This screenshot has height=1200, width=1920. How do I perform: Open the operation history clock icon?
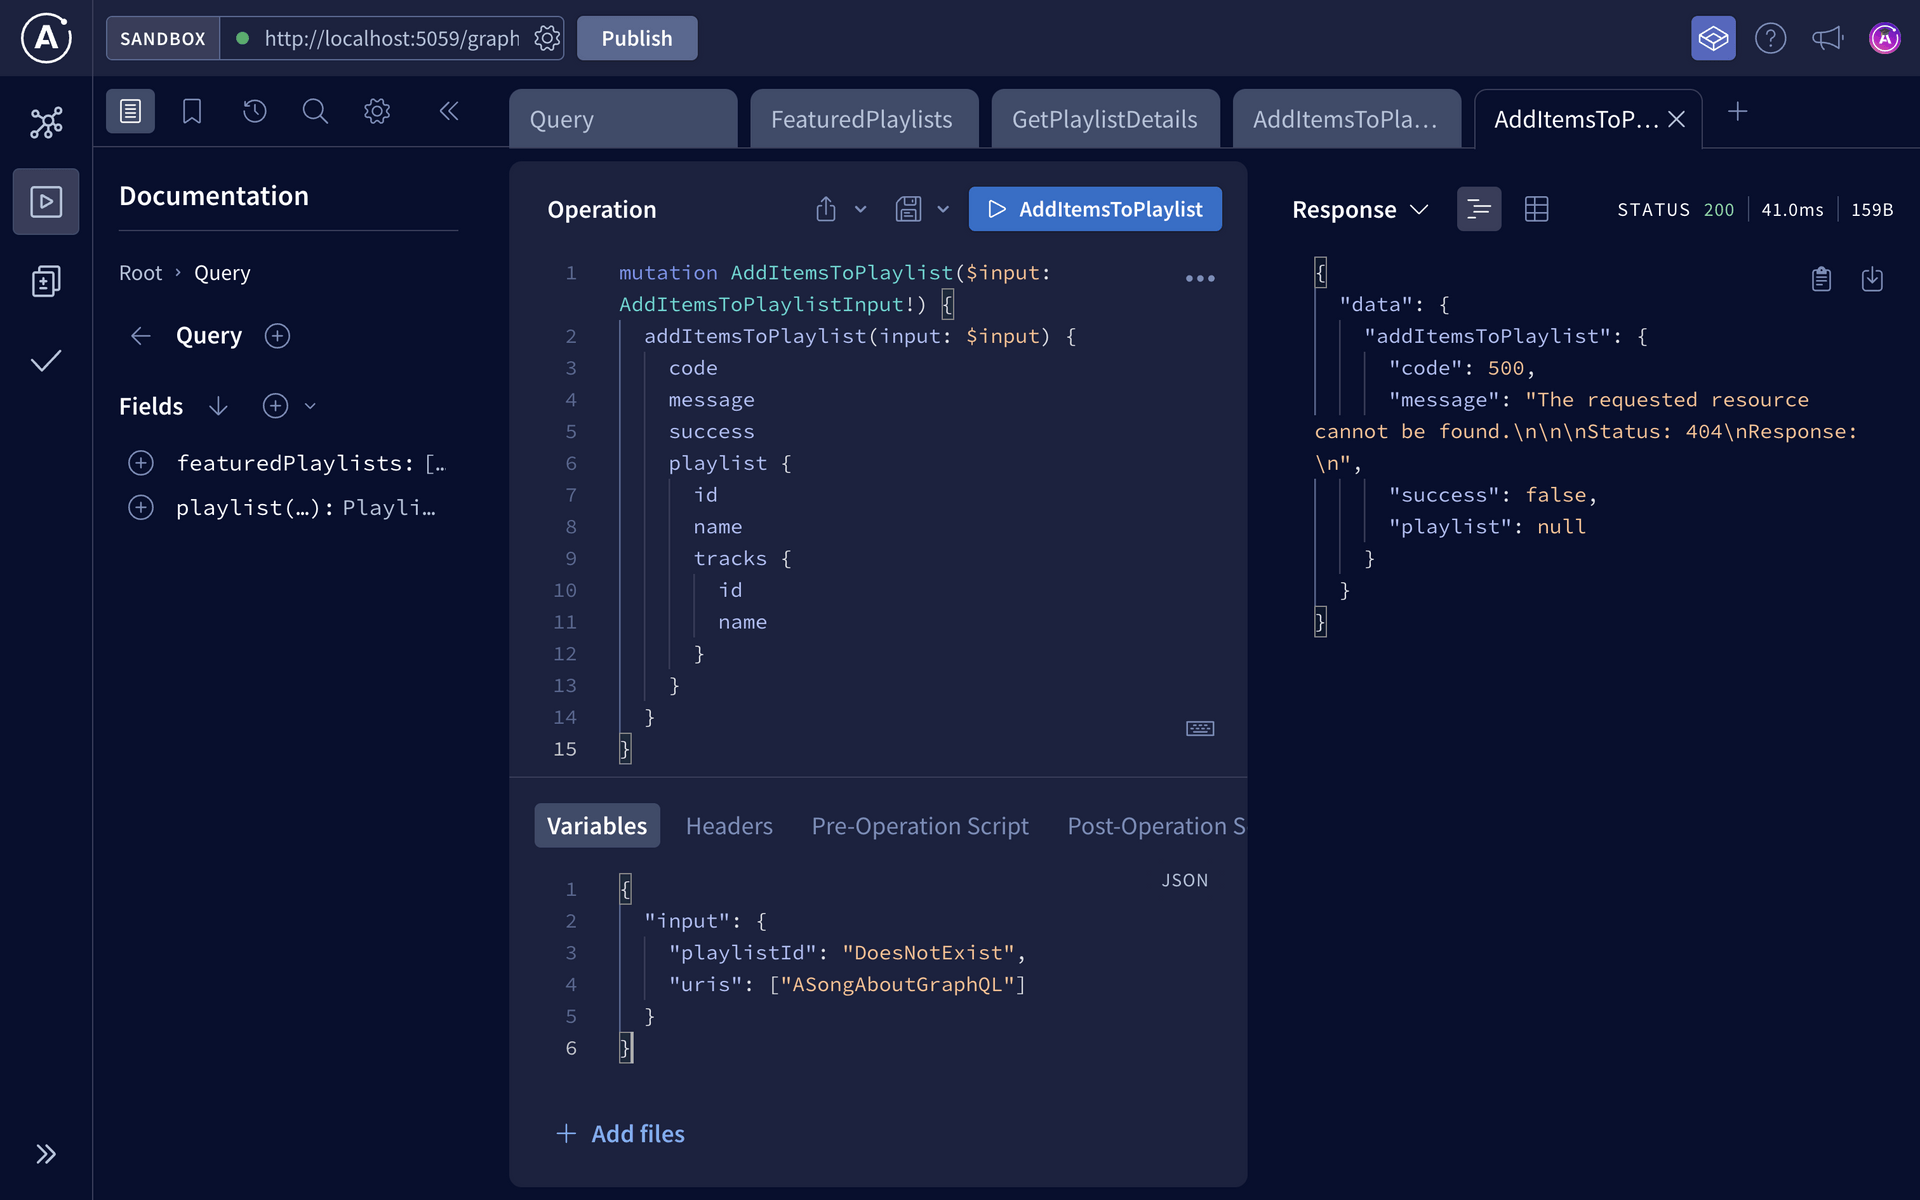tap(254, 111)
